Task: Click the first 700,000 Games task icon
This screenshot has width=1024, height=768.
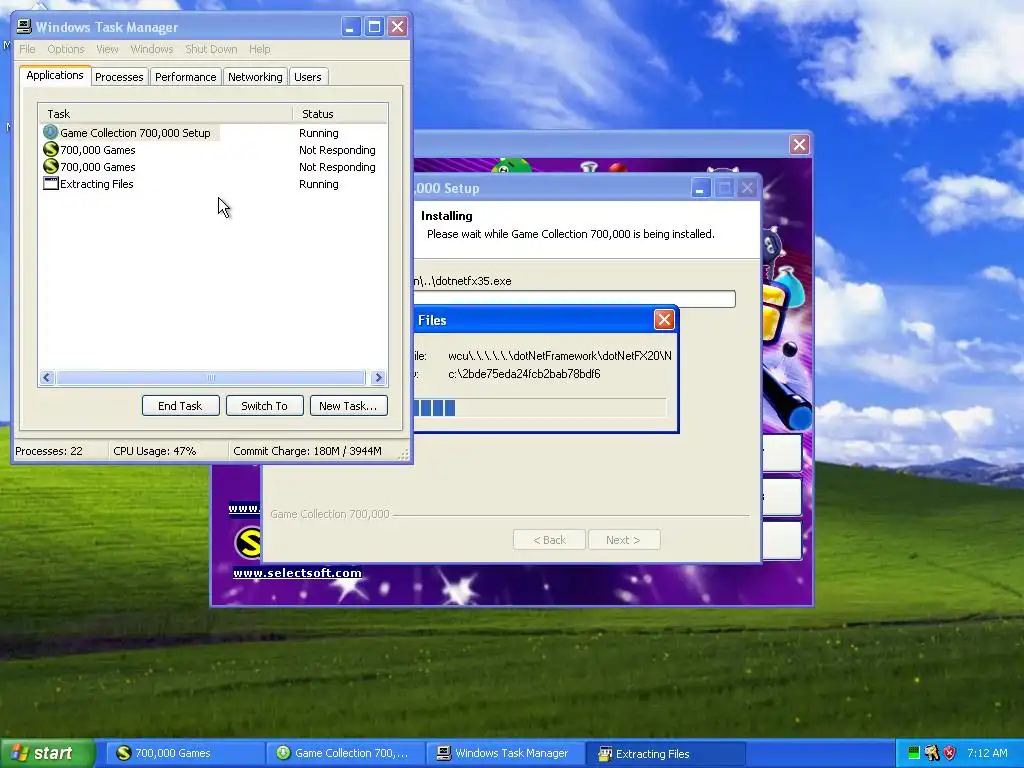Action: tap(50, 150)
